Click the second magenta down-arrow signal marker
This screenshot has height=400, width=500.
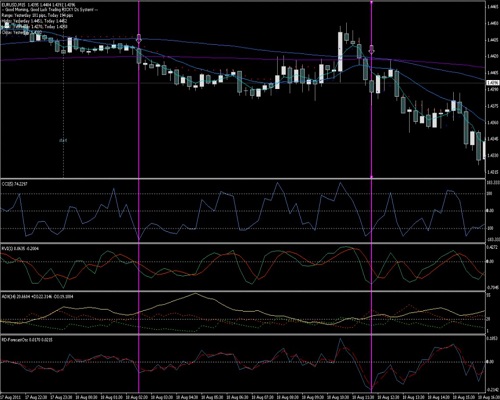click(372, 49)
